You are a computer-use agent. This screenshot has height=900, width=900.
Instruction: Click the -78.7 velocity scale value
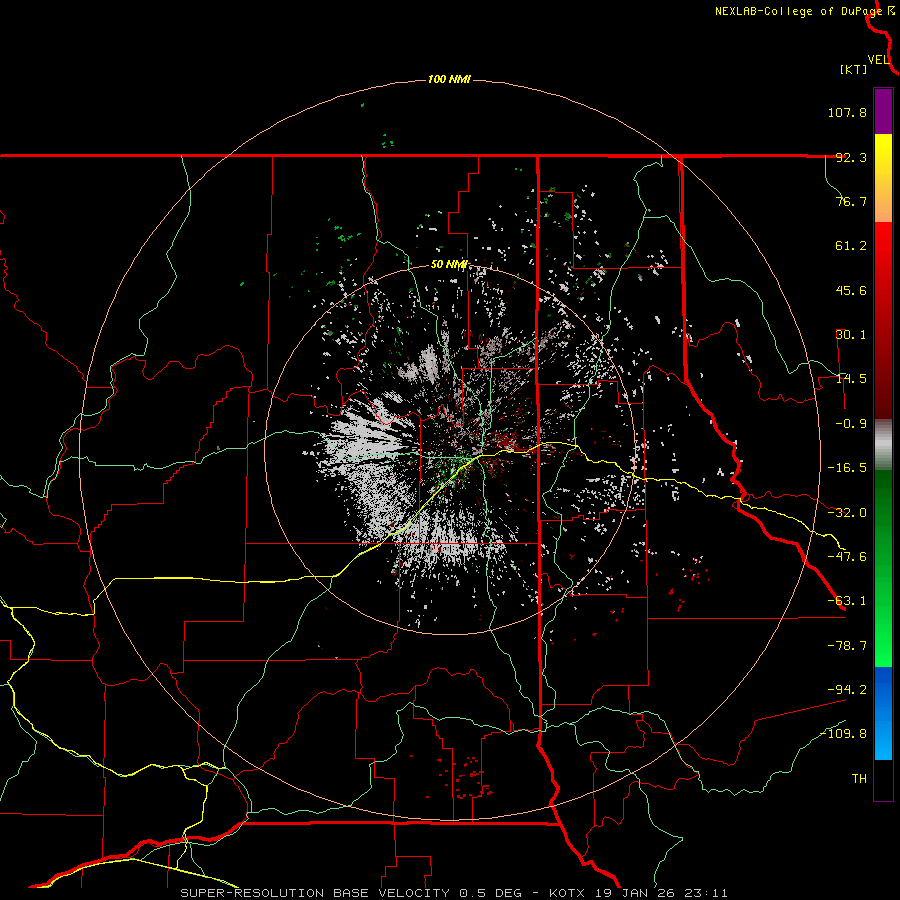847,646
